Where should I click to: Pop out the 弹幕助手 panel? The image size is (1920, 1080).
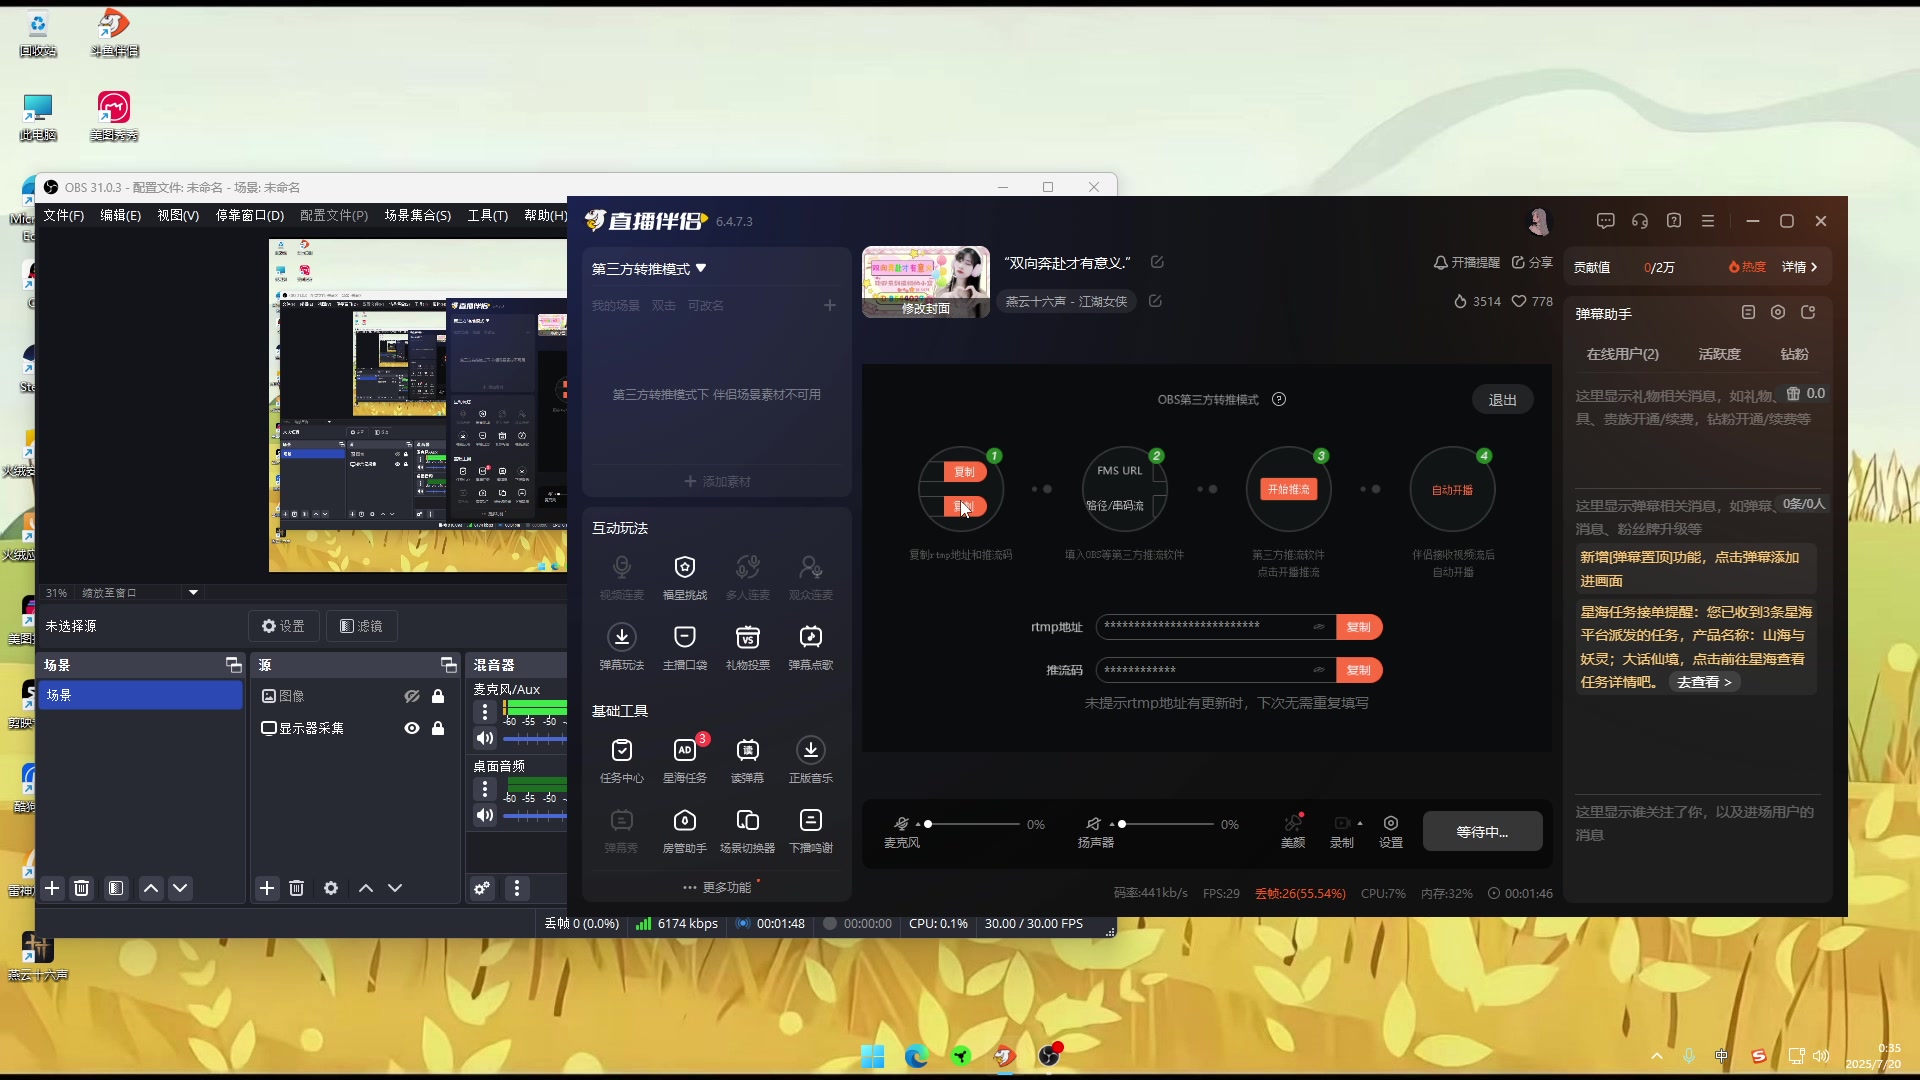[x=1808, y=312]
